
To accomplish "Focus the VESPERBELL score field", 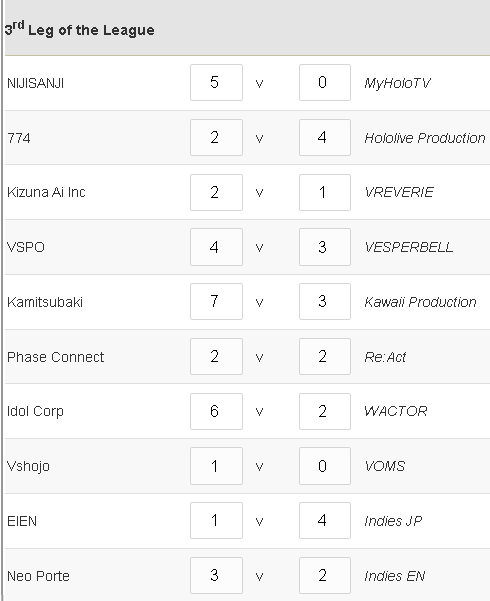I will point(325,247).
